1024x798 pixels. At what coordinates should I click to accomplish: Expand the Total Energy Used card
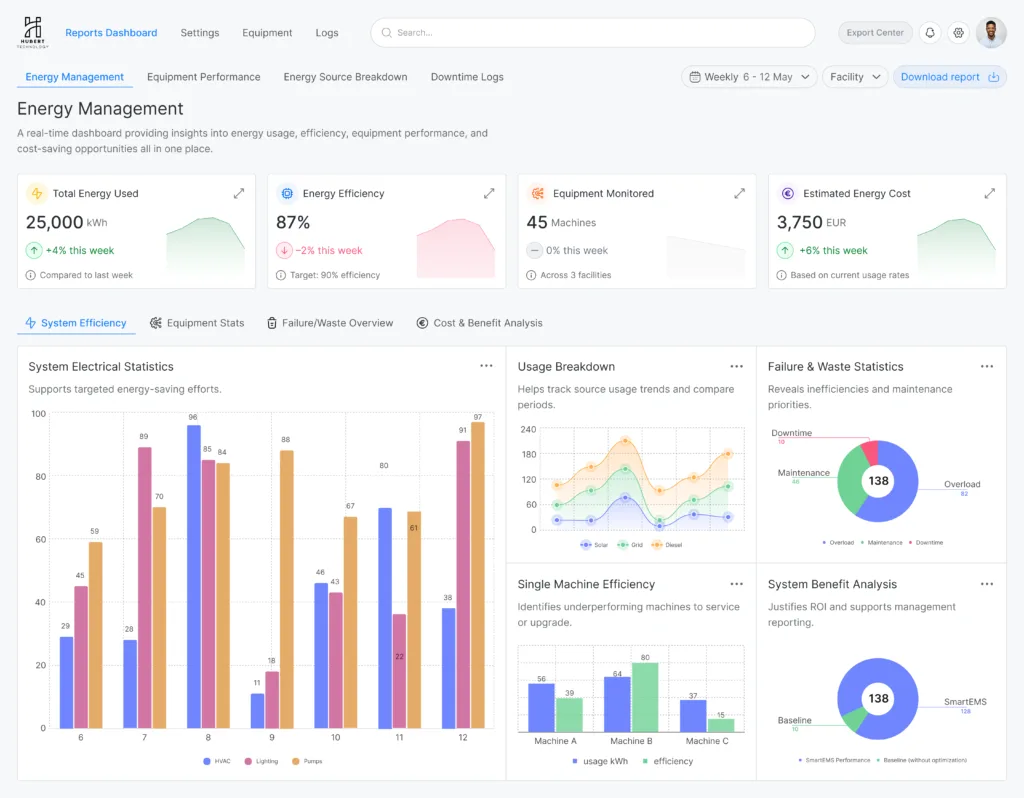239,193
